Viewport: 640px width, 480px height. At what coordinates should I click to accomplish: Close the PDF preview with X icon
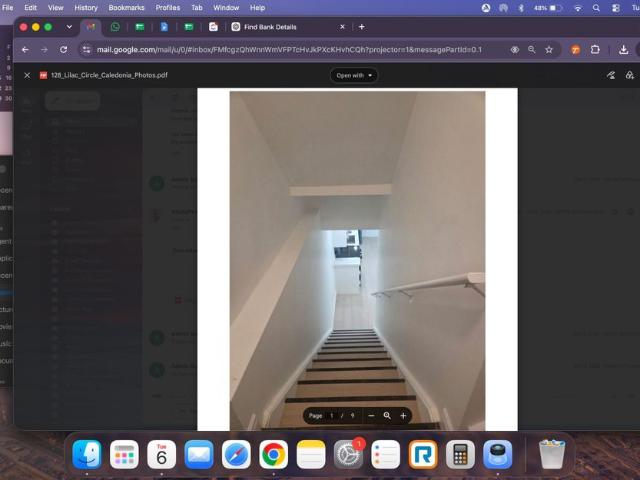(x=27, y=76)
